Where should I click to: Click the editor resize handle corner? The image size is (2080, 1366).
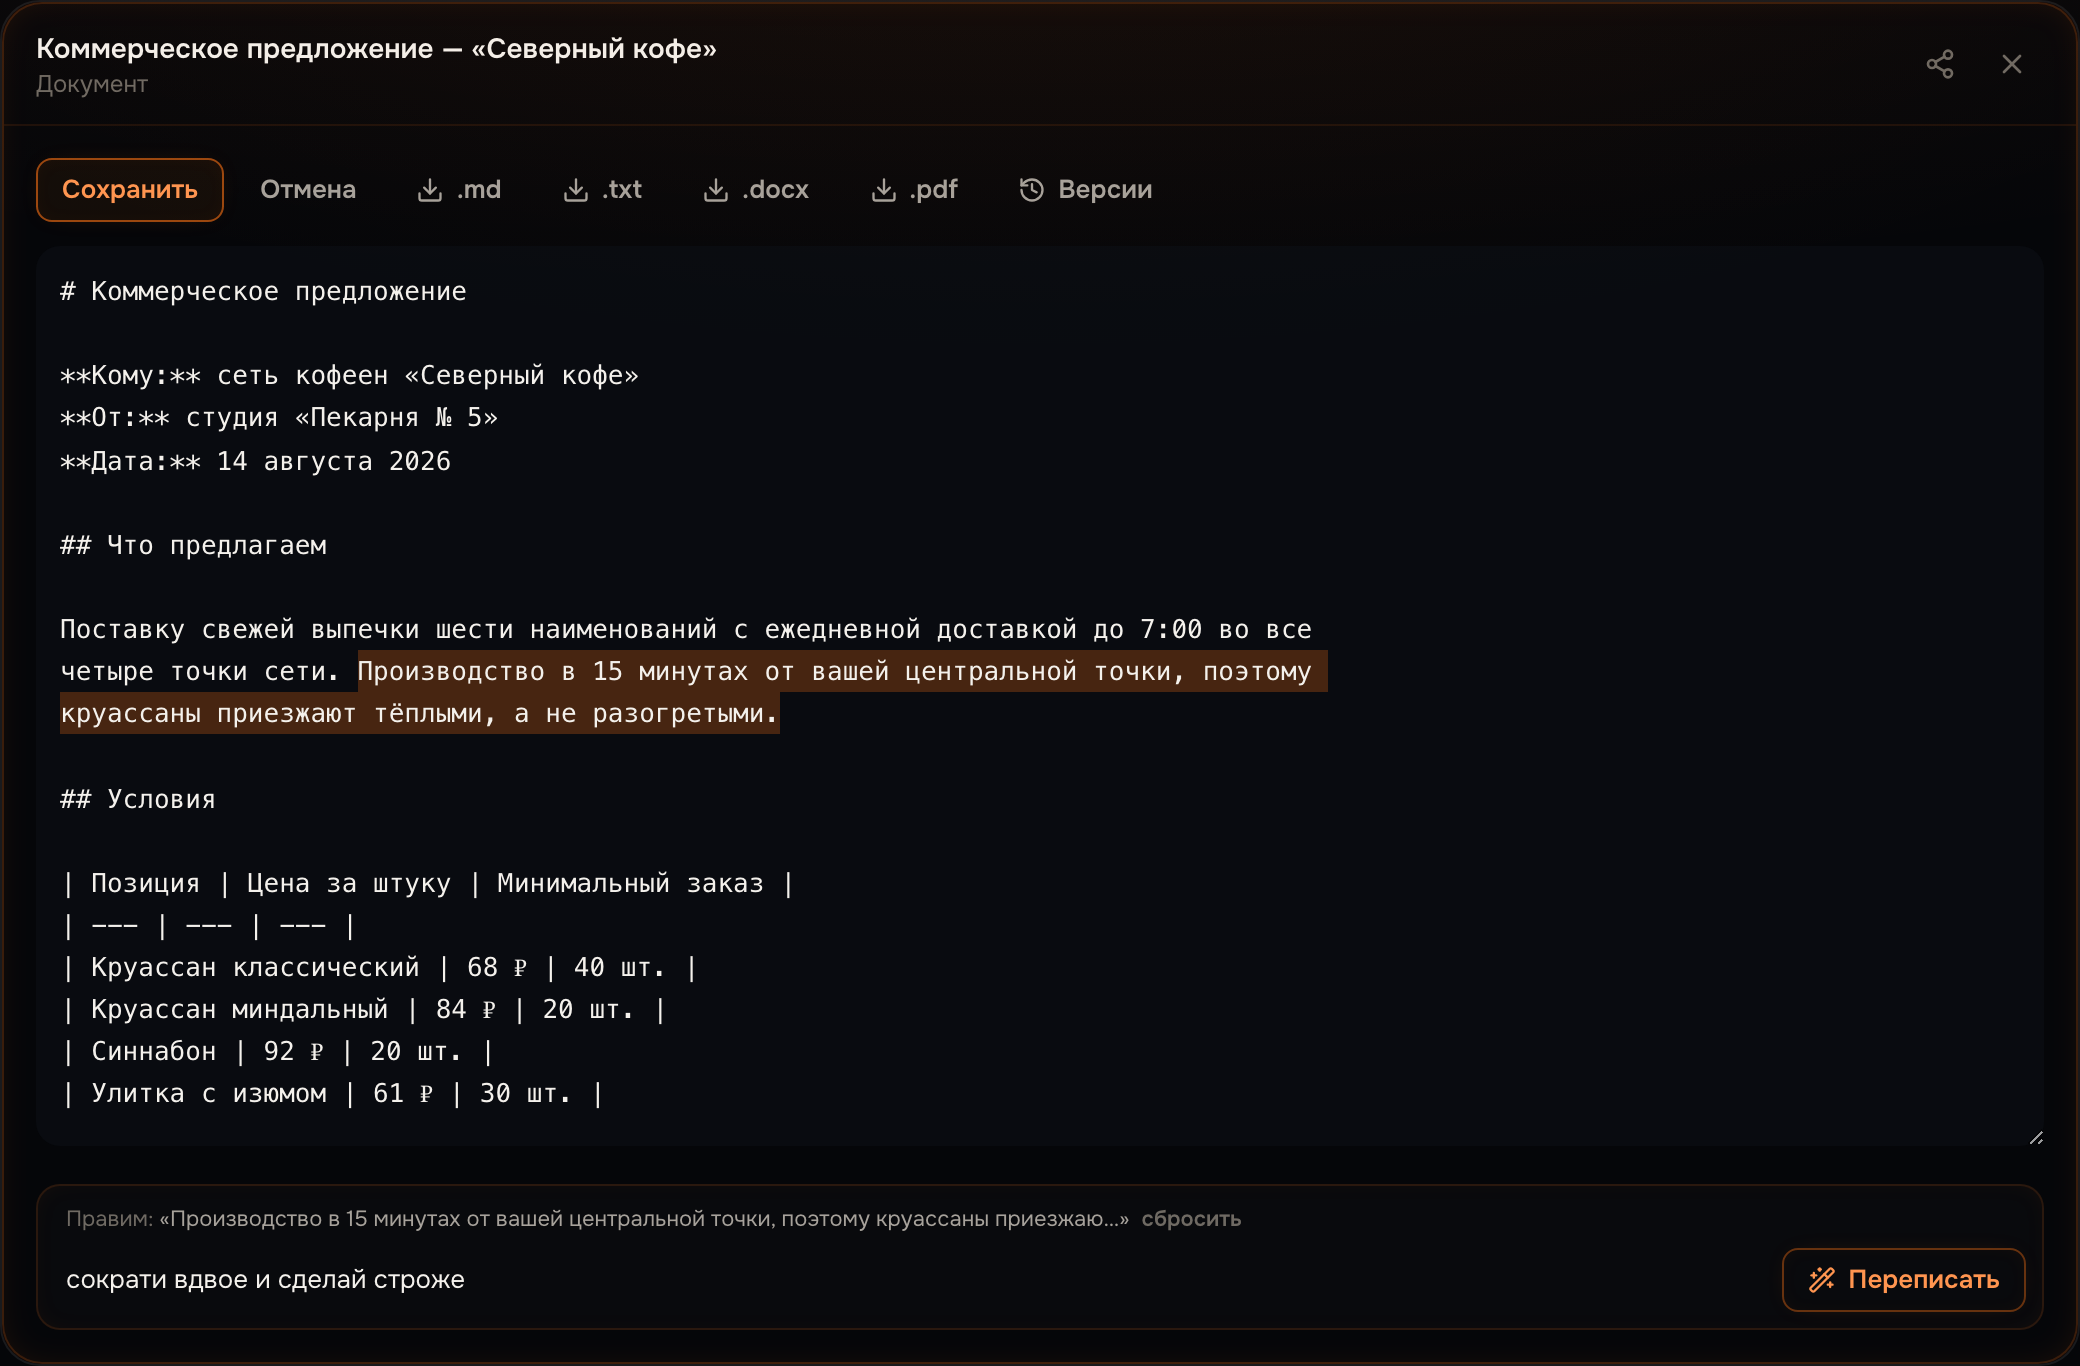[2036, 1138]
